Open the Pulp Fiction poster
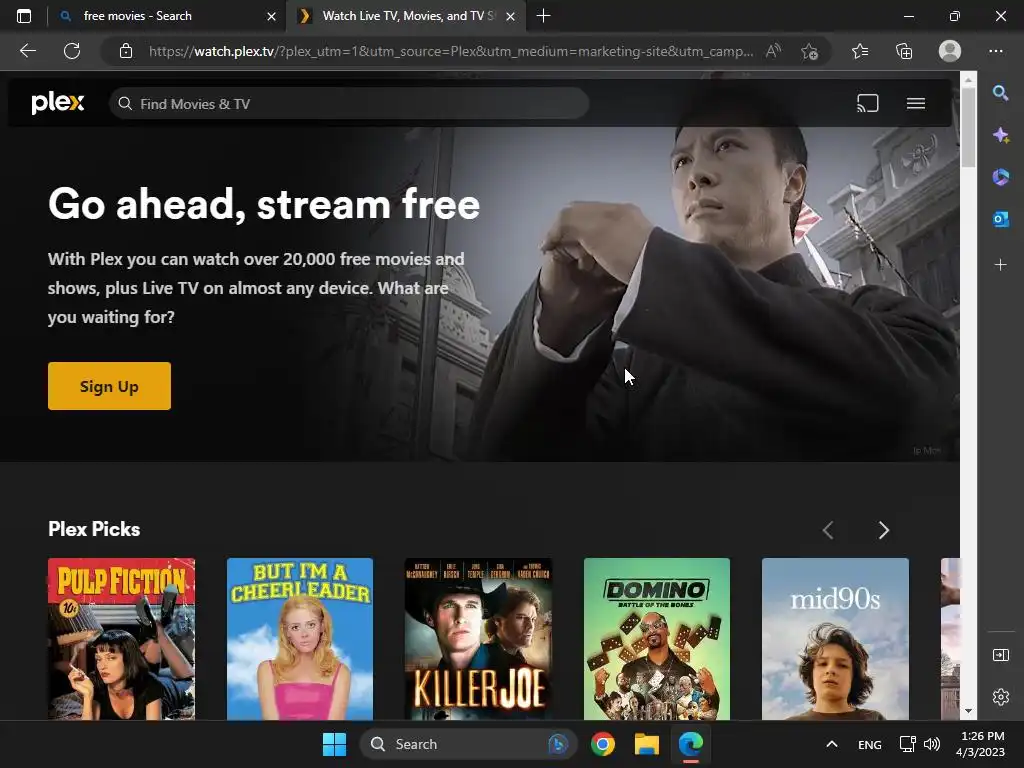Viewport: 1024px width, 768px height. 121,639
